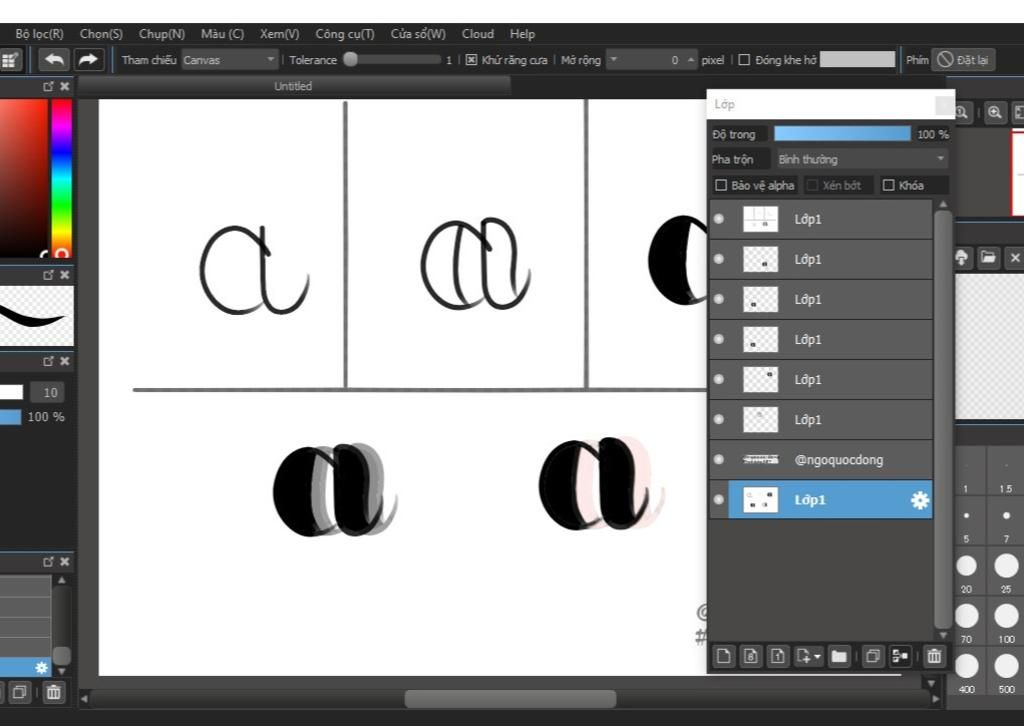The width and height of the screenshot is (1024, 726).
Task: Undock the color panel with its pop-out icon
Action: 48,86
